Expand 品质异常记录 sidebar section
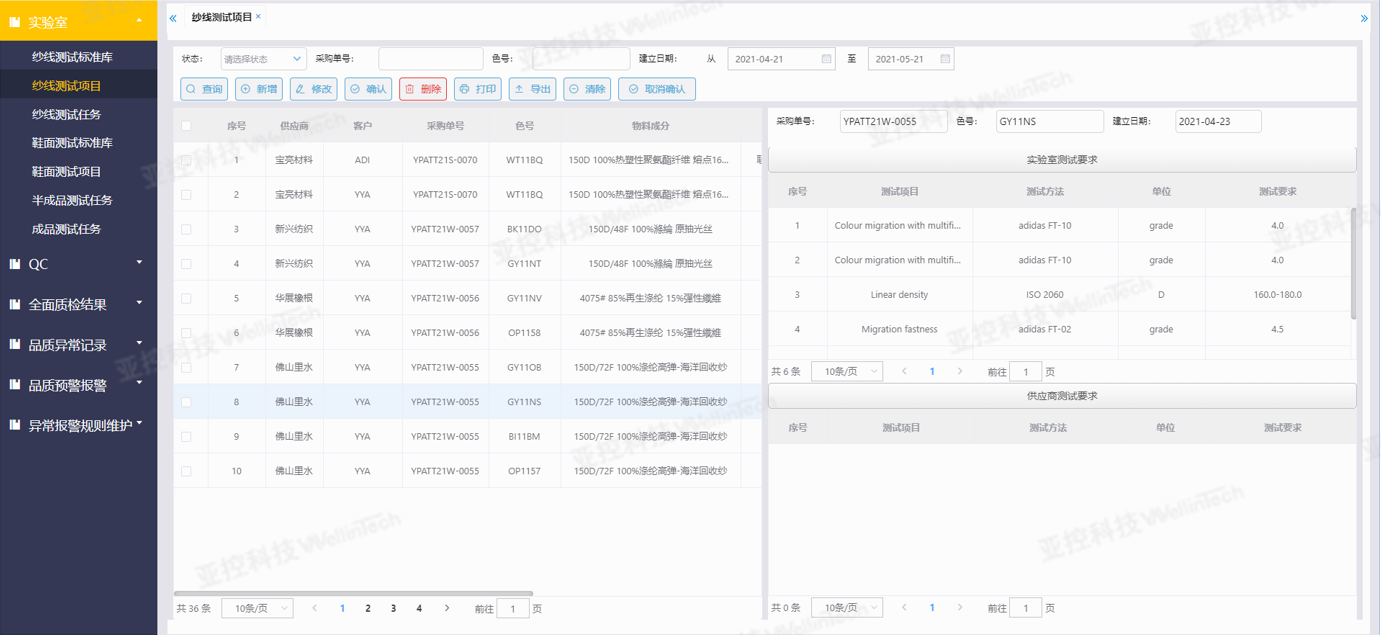Image resolution: width=1381 pixels, height=635 pixels. pos(79,344)
